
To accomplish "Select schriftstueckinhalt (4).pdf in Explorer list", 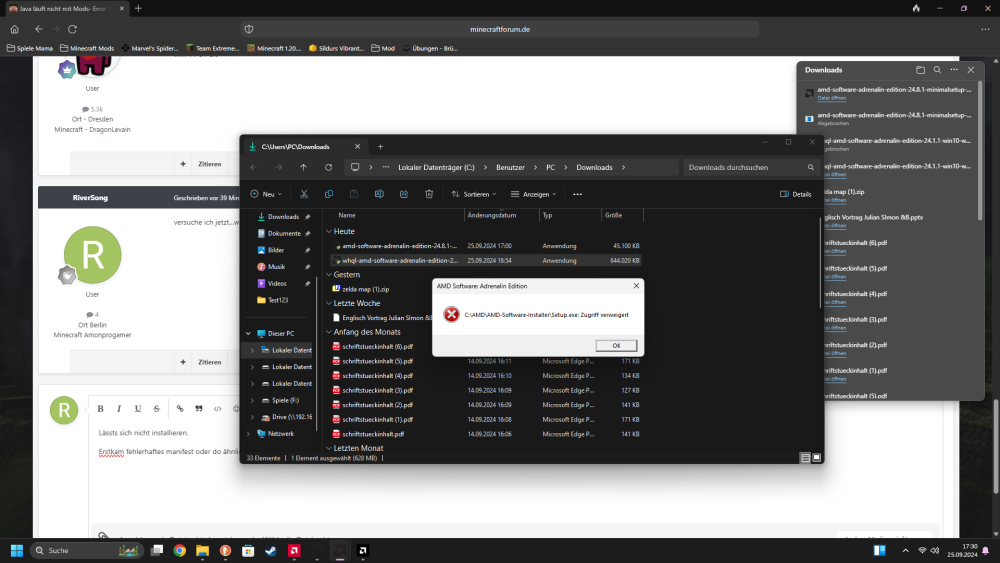I will [x=377, y=376].
